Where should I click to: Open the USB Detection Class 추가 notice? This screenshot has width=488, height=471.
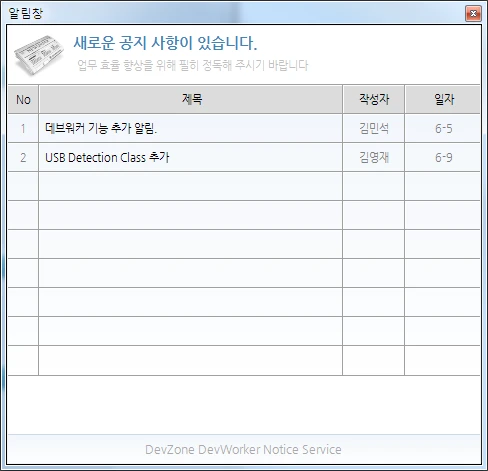tap(107, 157)
